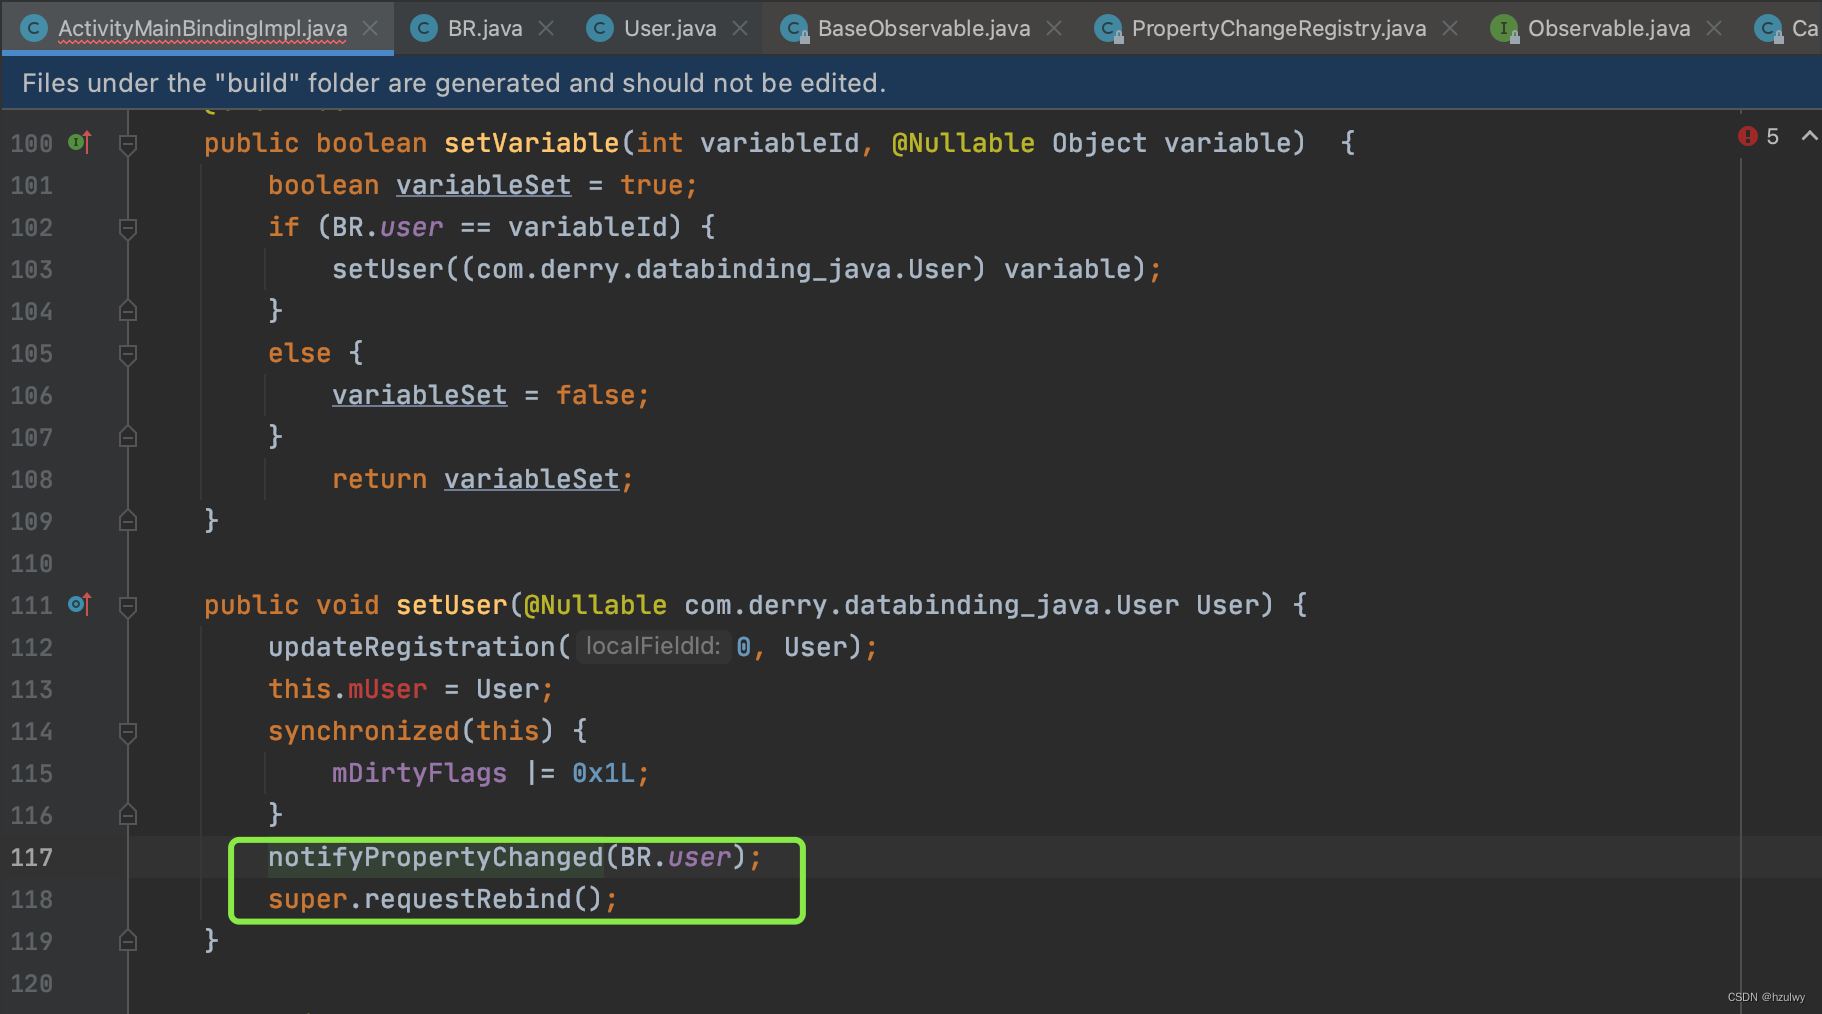Collapse the setVariable method fold on line 100
Image resolution: width=1822 pixels, height=1014 pixels.
[128, 145]
